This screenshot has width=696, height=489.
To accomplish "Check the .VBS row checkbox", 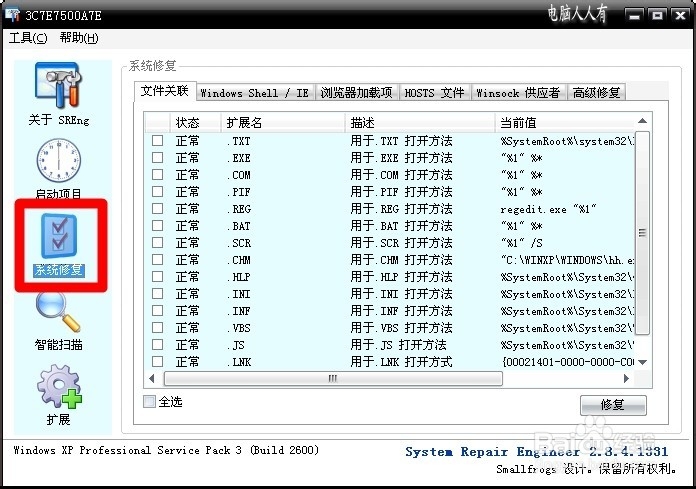I will pyautogui.click(x=157, y=327).
